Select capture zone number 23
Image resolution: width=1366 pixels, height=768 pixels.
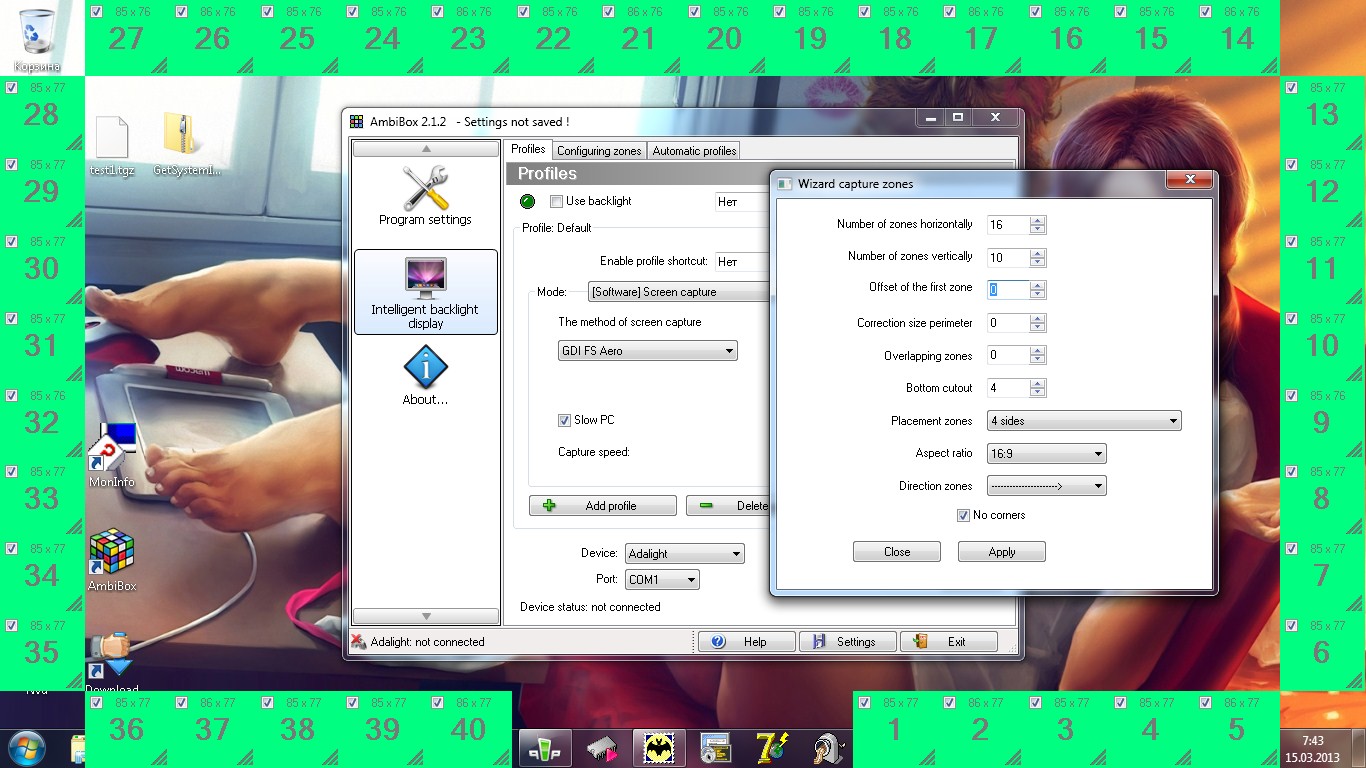tap(468, 38)
